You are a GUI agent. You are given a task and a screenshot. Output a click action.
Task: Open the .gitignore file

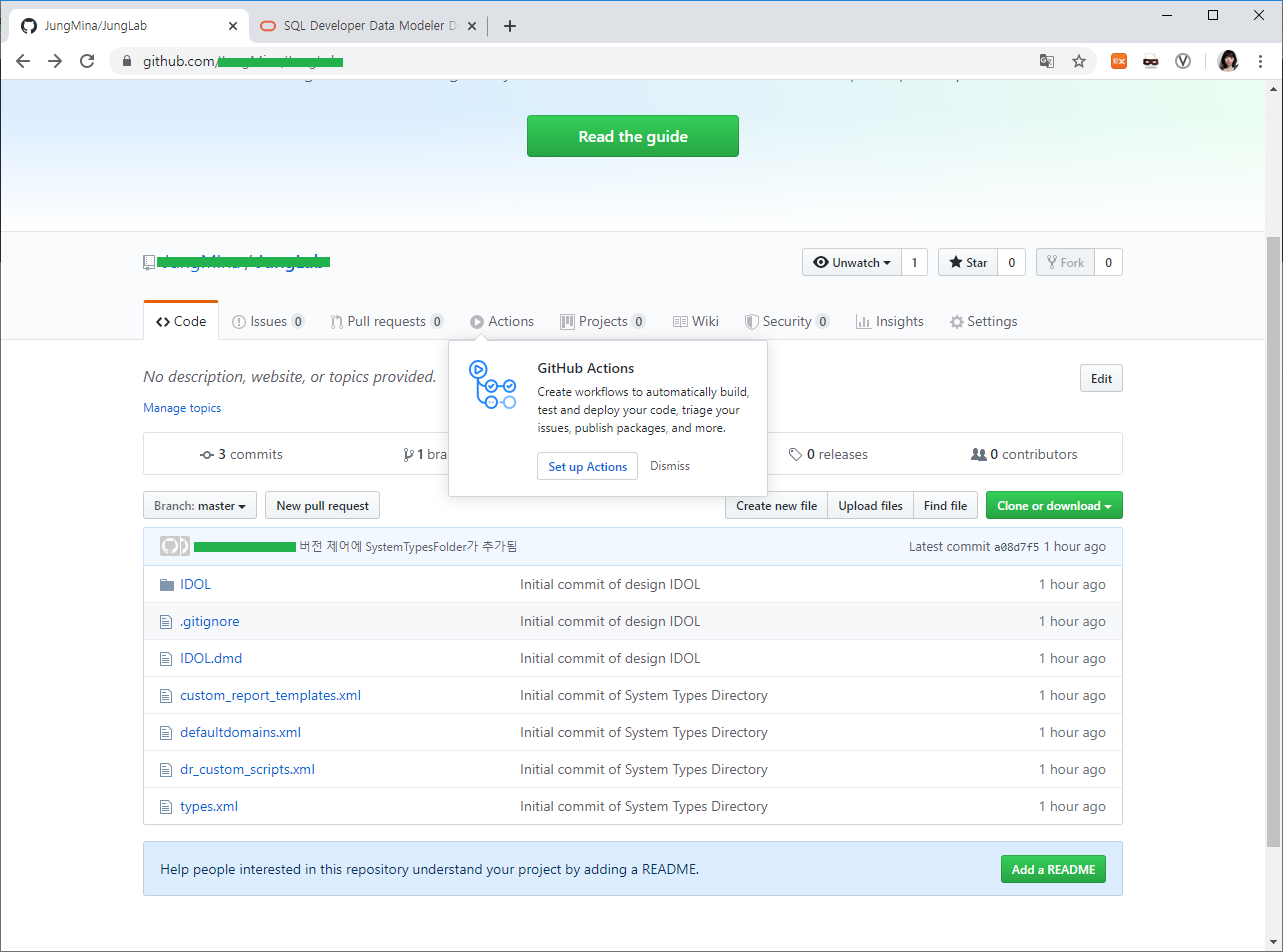pos(209,621)
